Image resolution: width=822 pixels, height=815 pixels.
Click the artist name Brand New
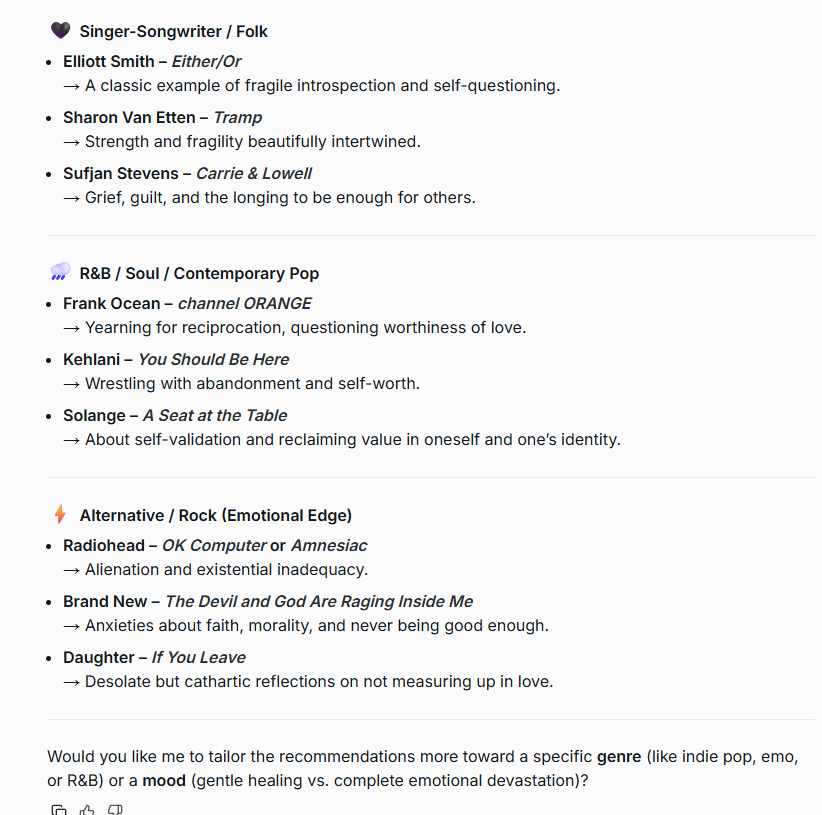click(104, 601)
